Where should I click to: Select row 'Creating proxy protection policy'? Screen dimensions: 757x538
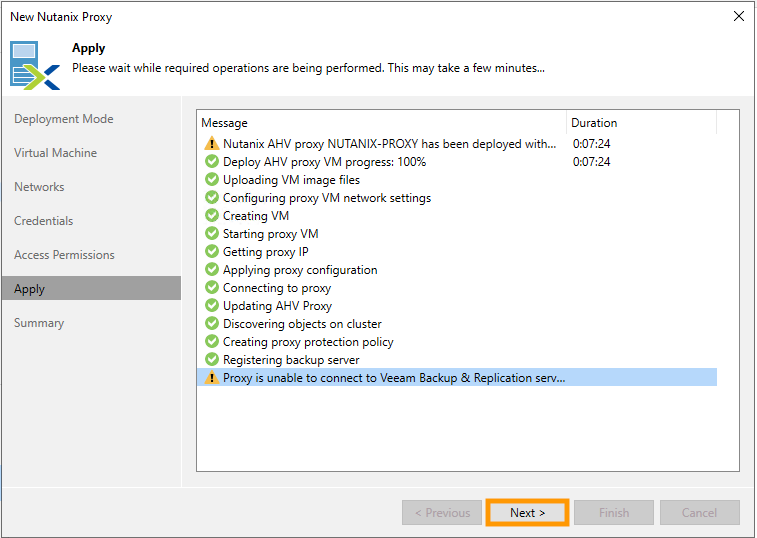coord(457,341)
